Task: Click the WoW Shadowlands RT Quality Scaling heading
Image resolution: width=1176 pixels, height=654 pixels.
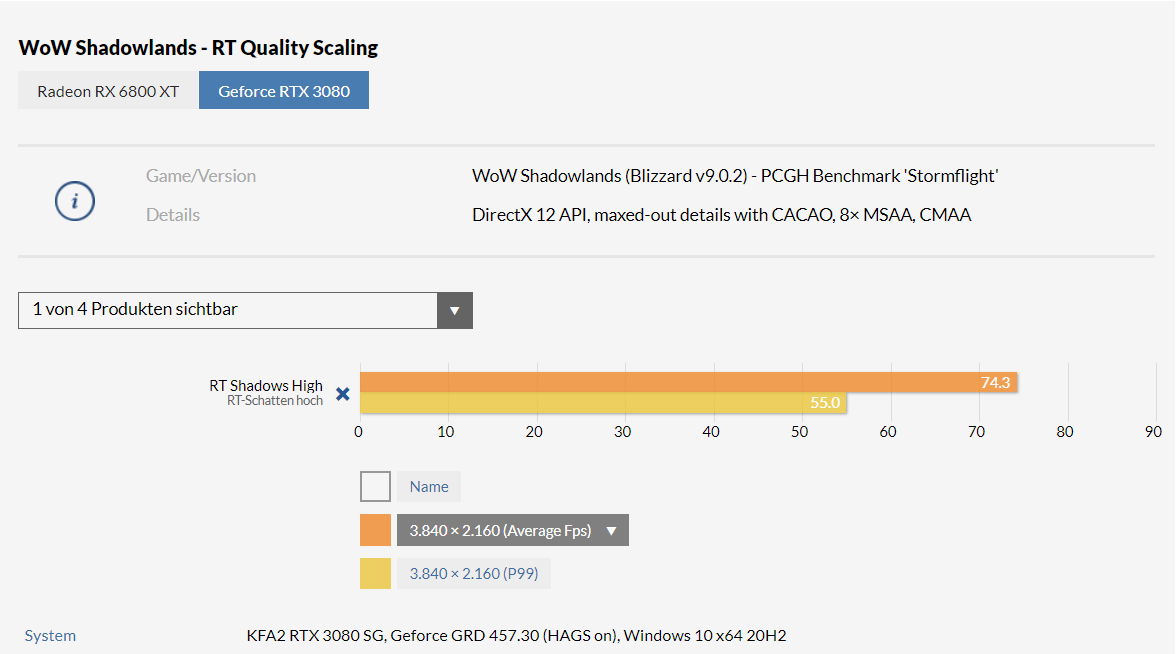Action: [x=198, y=47]
